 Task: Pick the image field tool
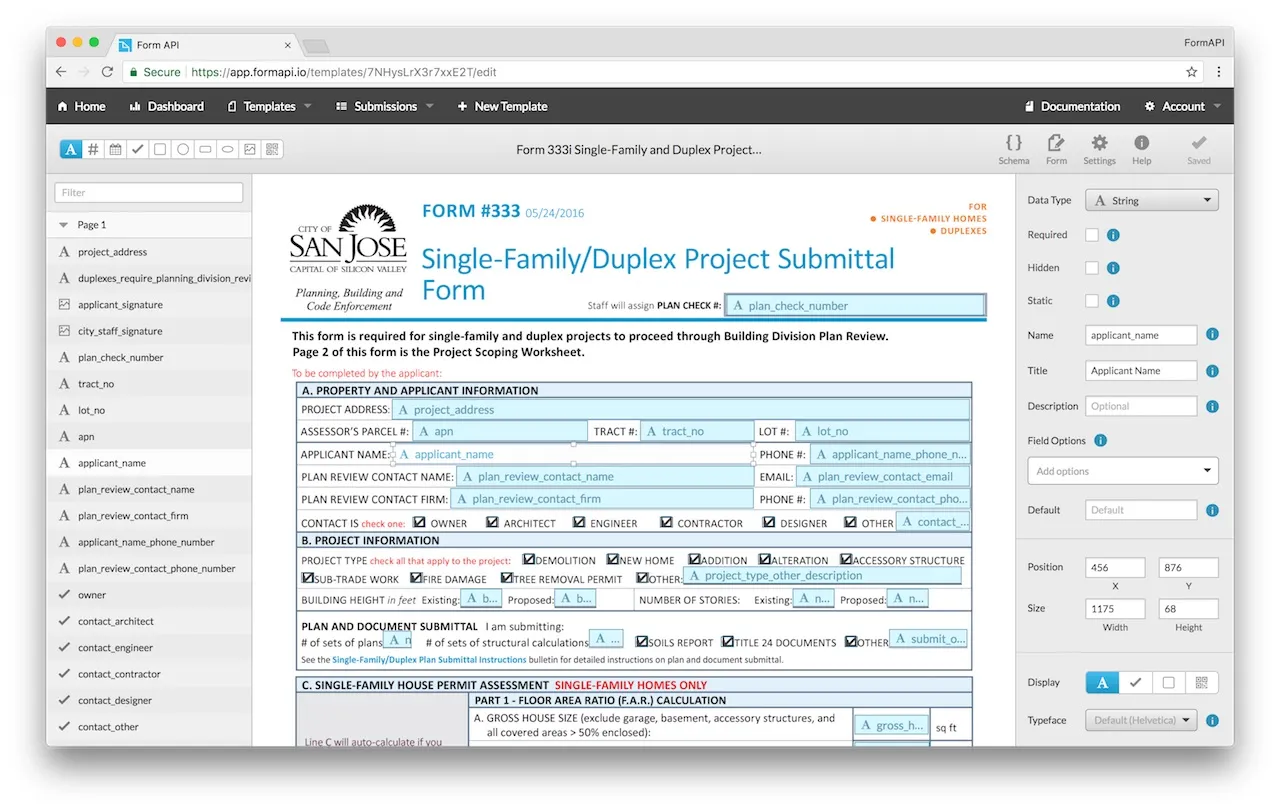[250, 149]
